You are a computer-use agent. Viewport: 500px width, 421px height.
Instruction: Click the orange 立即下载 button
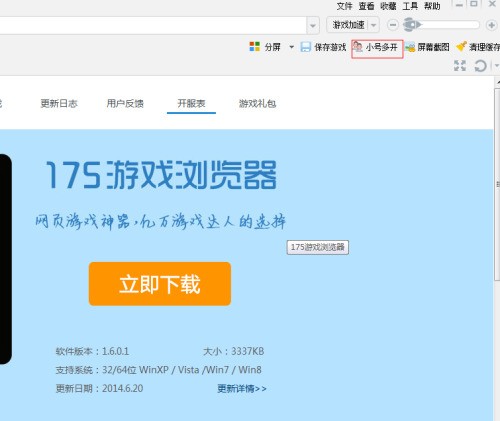pos(160,284)
